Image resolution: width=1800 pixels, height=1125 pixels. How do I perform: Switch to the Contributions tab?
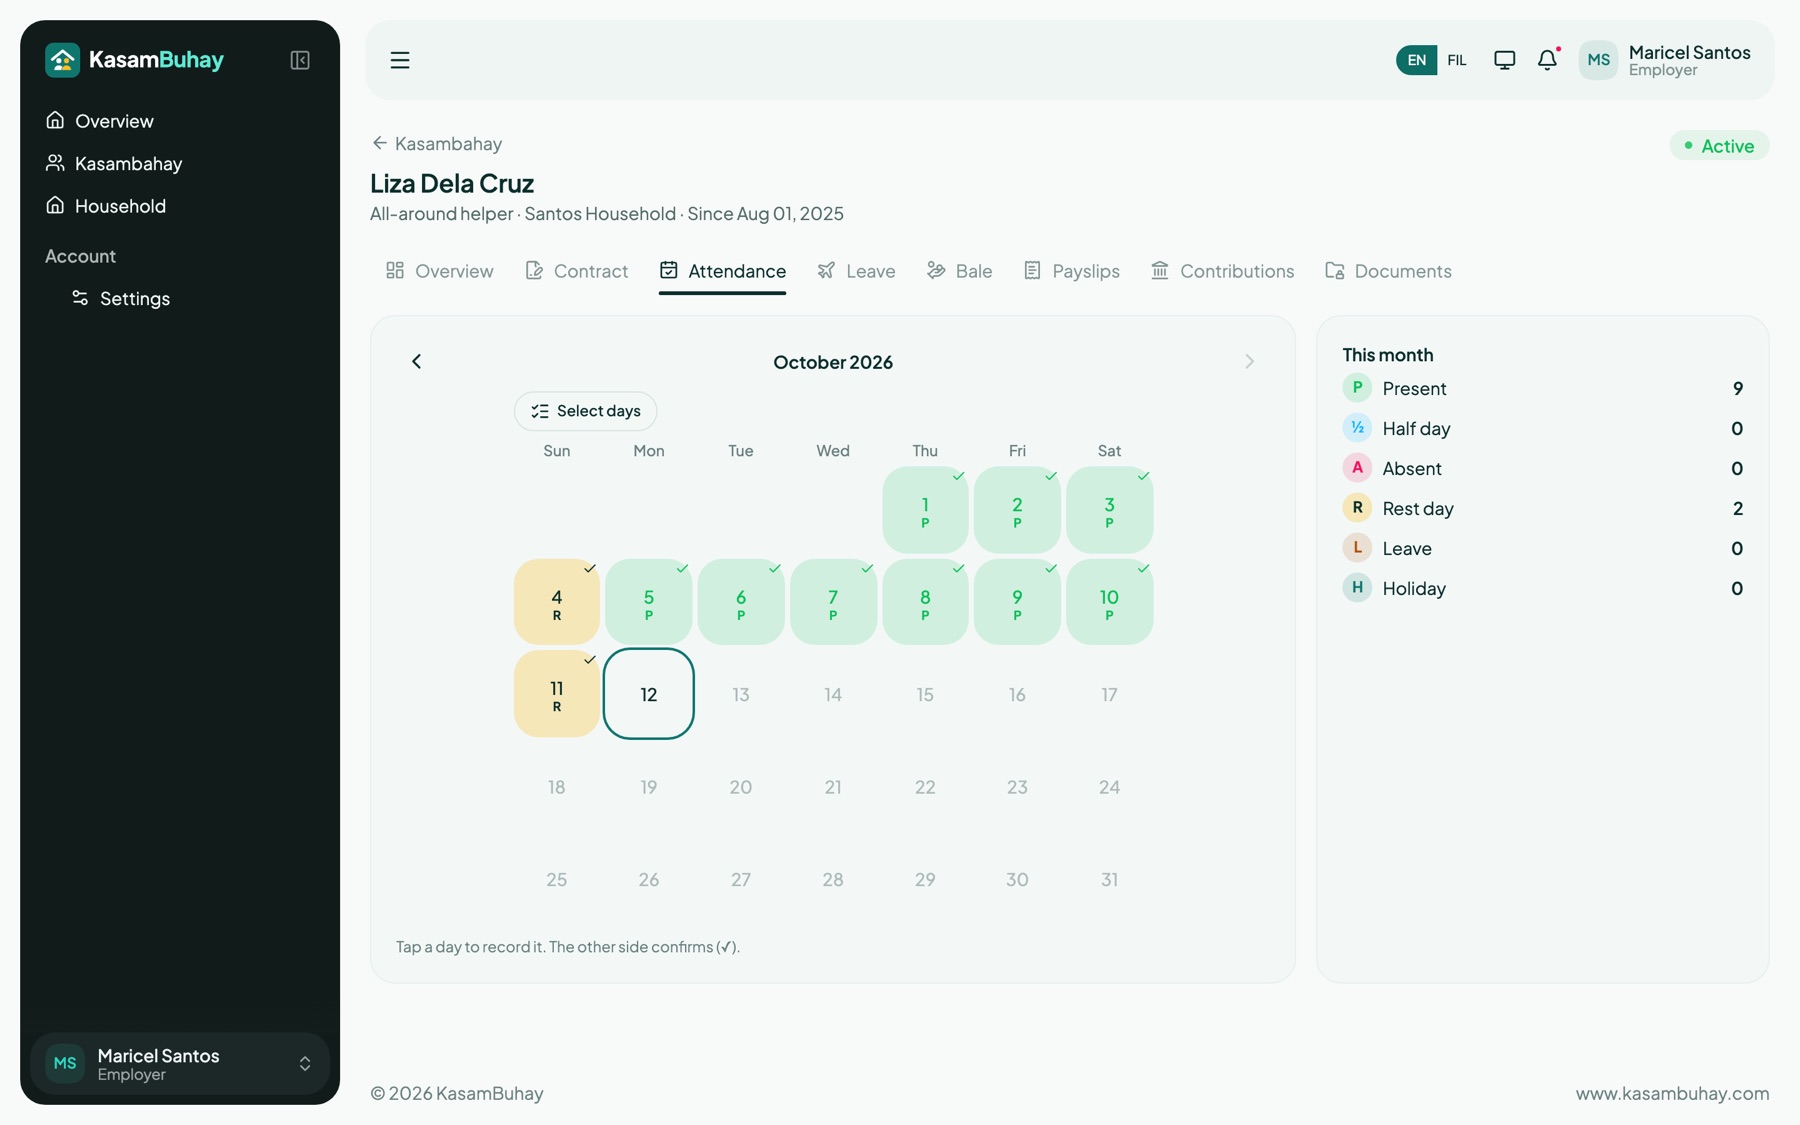tap(1222, 271)
